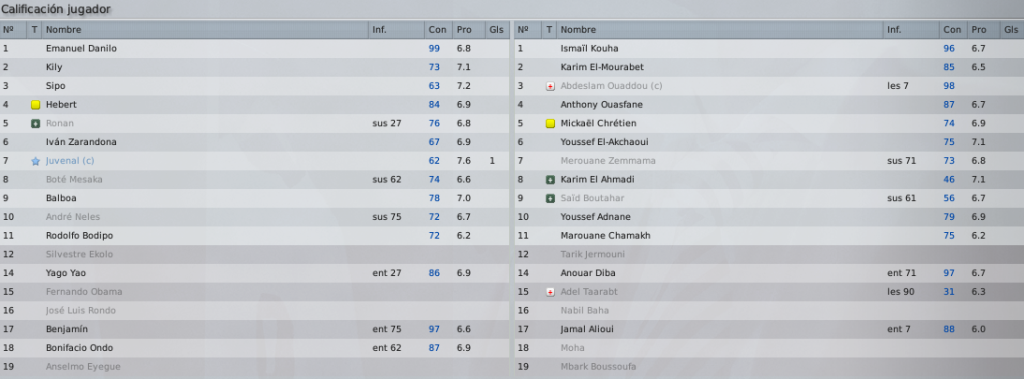Sort left table by Con column

coord(438,29)
